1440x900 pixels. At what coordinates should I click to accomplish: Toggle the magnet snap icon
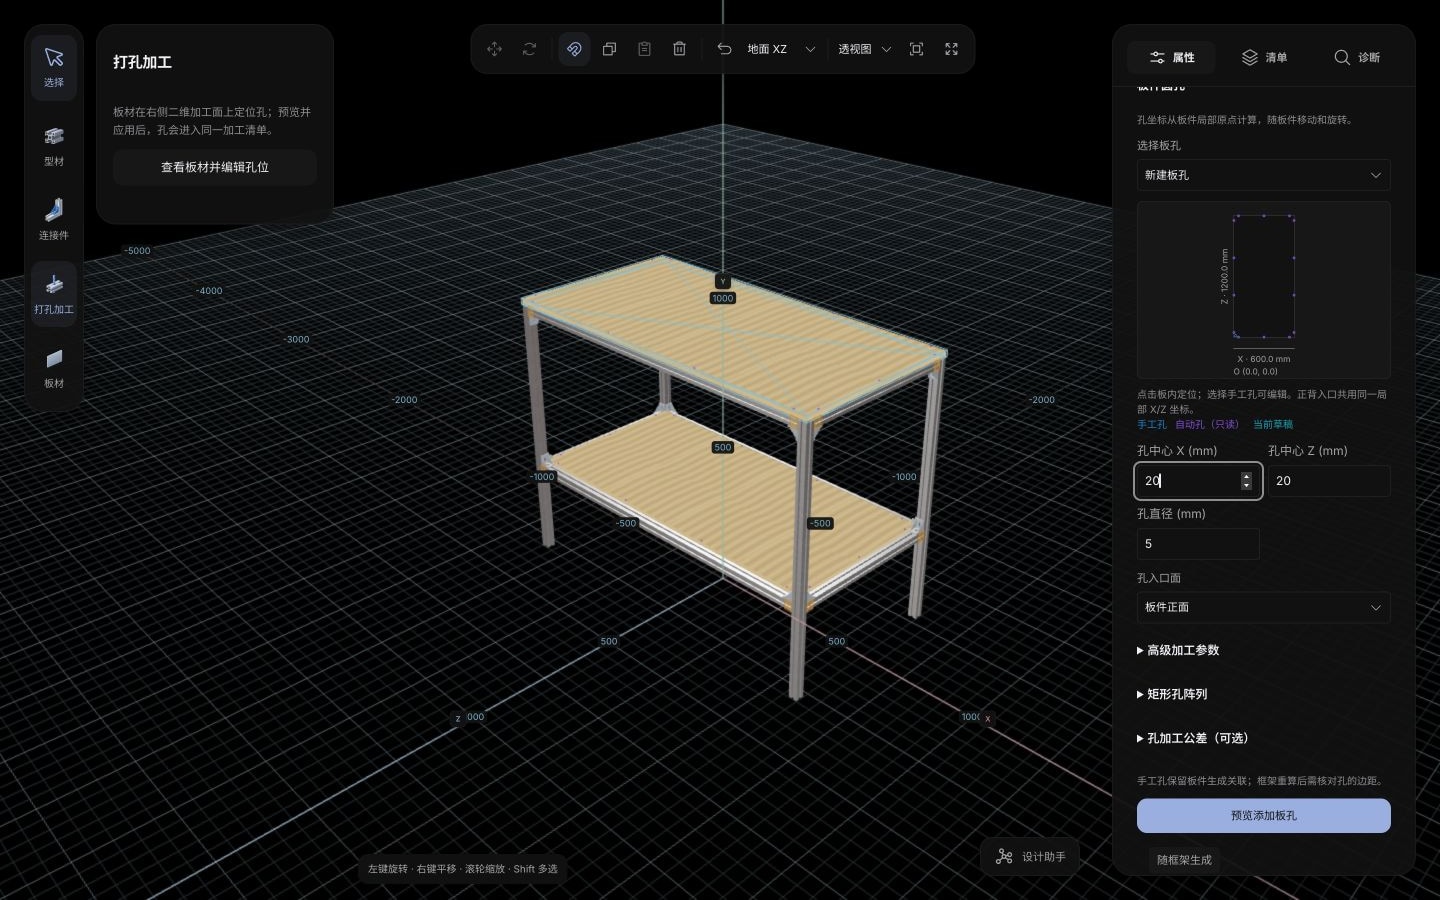[574, 49]
